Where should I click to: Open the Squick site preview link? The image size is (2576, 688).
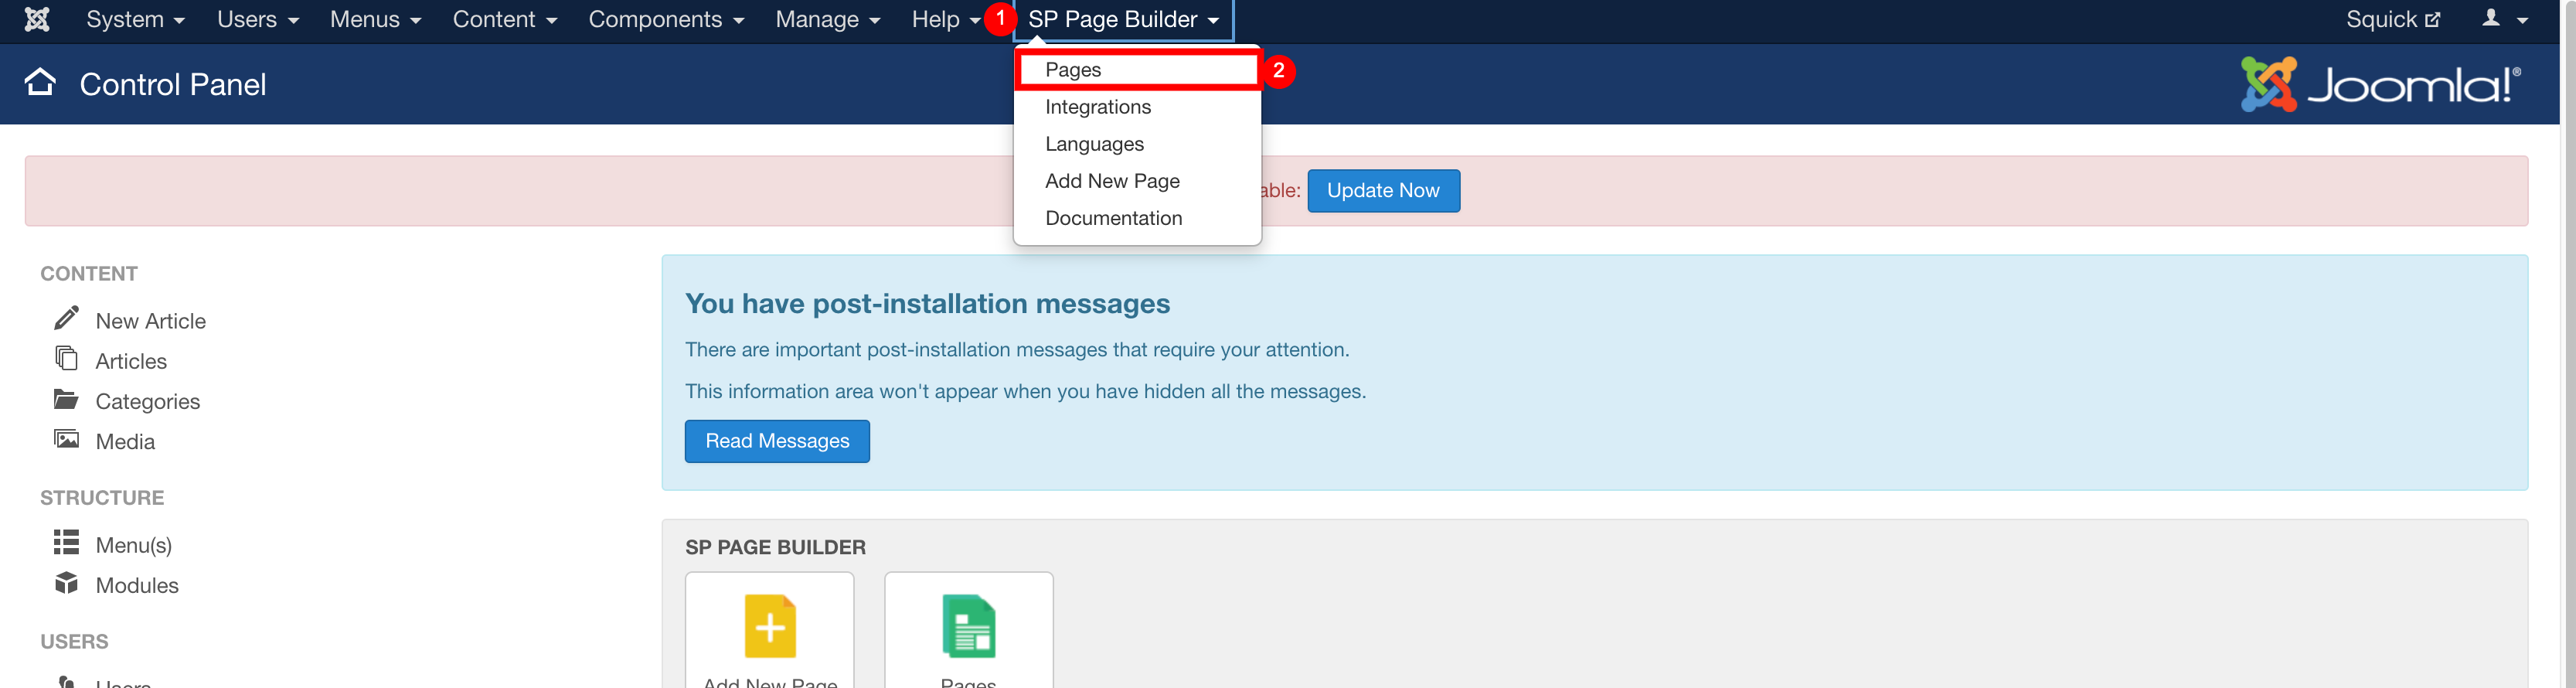pos(2392,19)
